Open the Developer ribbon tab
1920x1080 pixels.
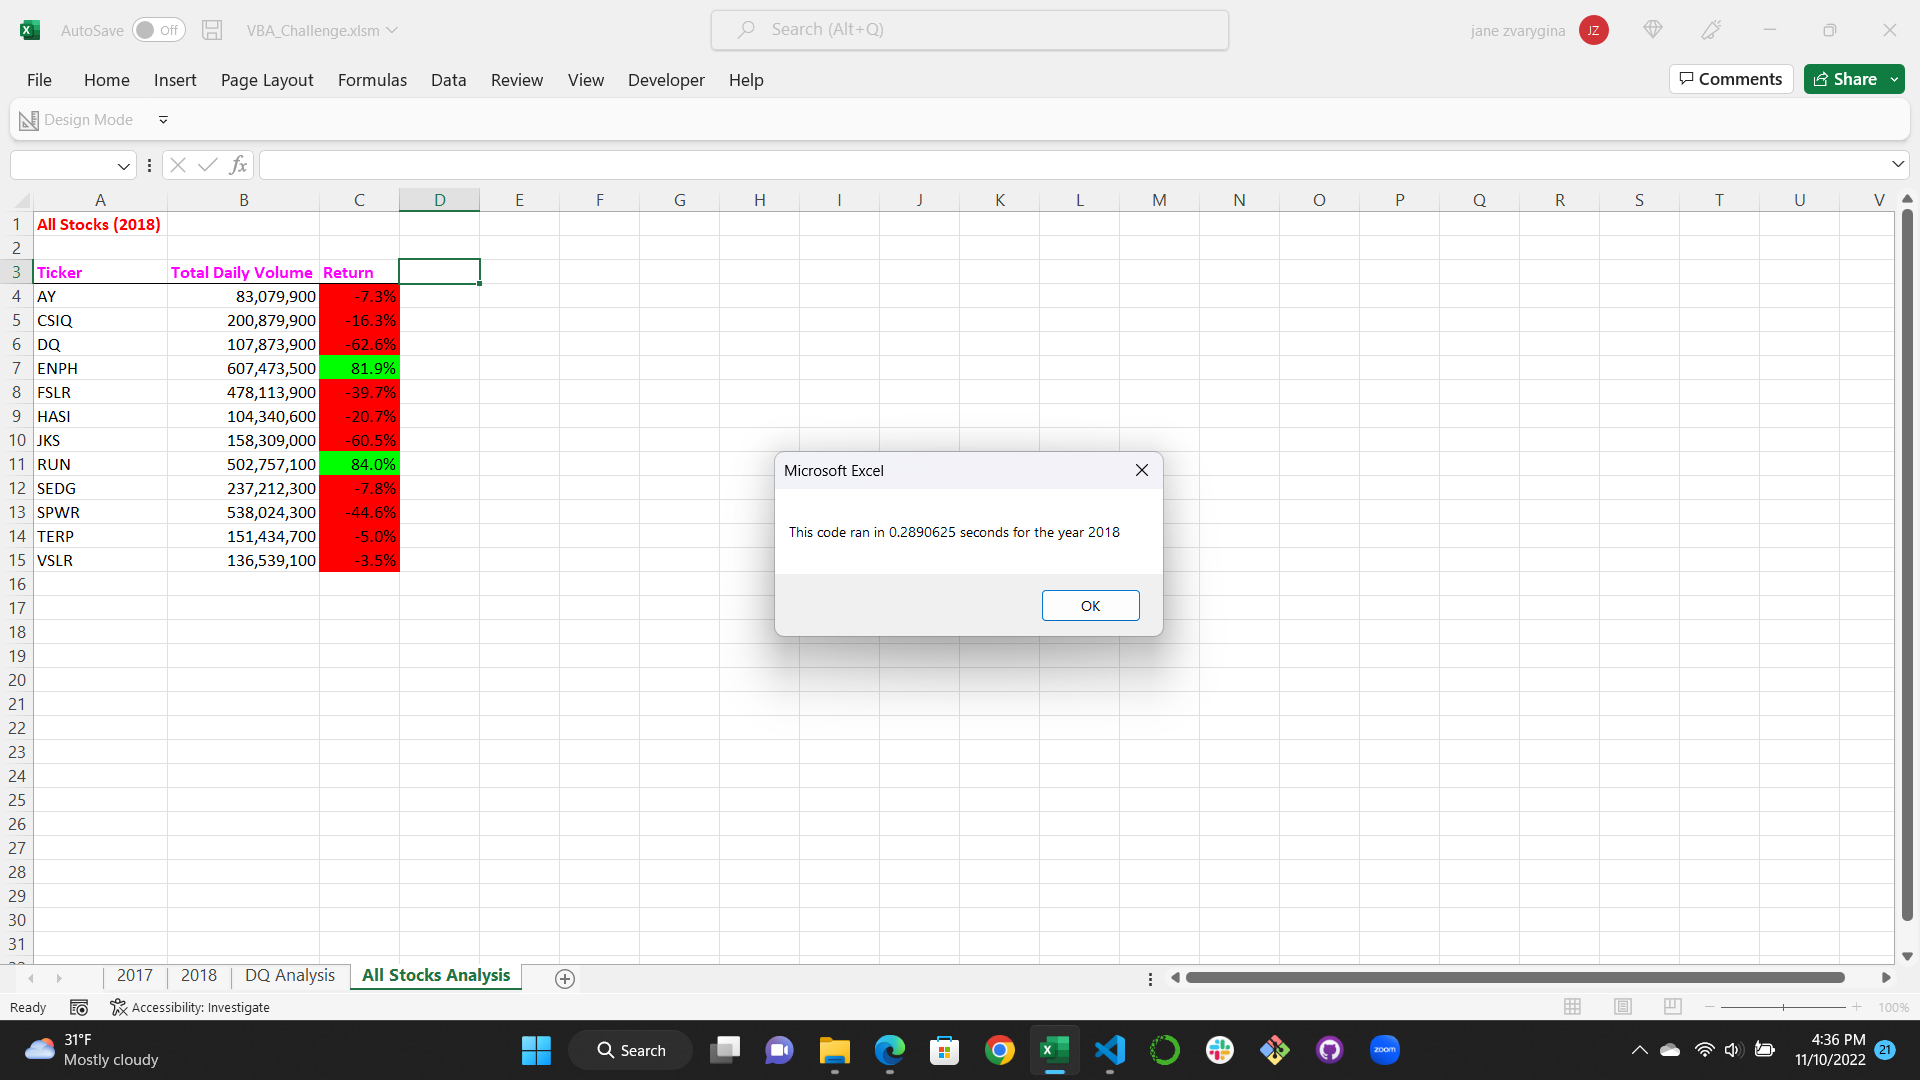[666, 80]
